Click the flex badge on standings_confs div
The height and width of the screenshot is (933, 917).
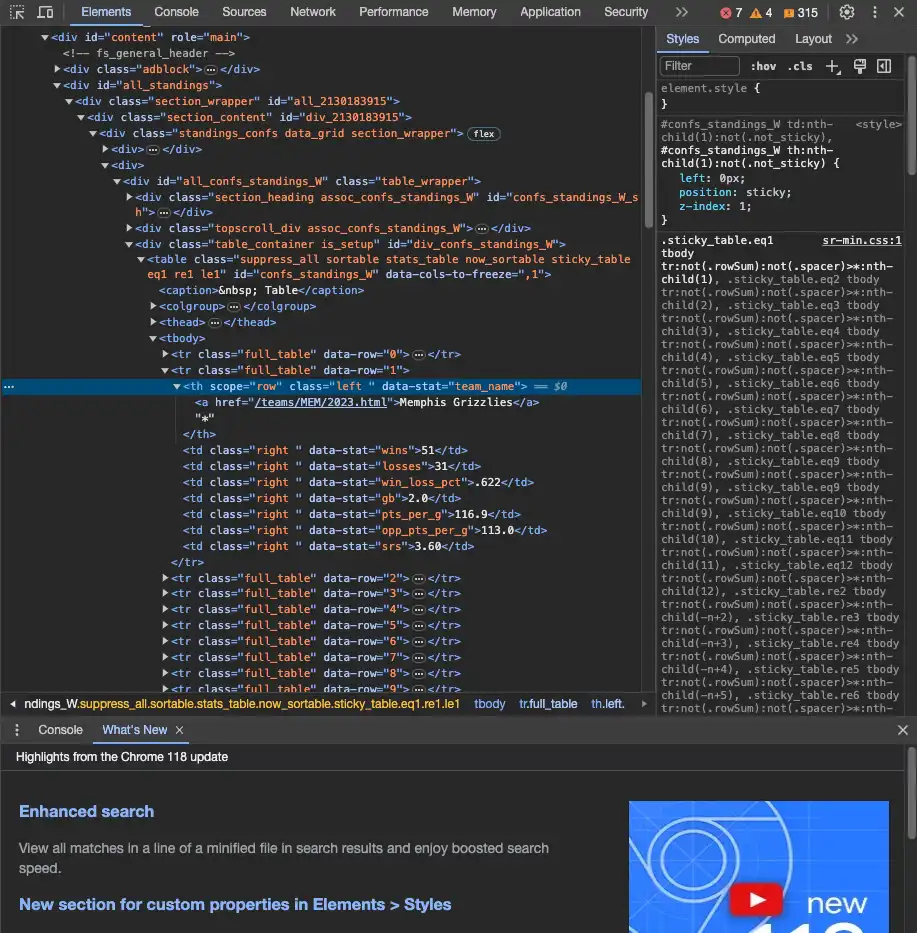(484, 134)
